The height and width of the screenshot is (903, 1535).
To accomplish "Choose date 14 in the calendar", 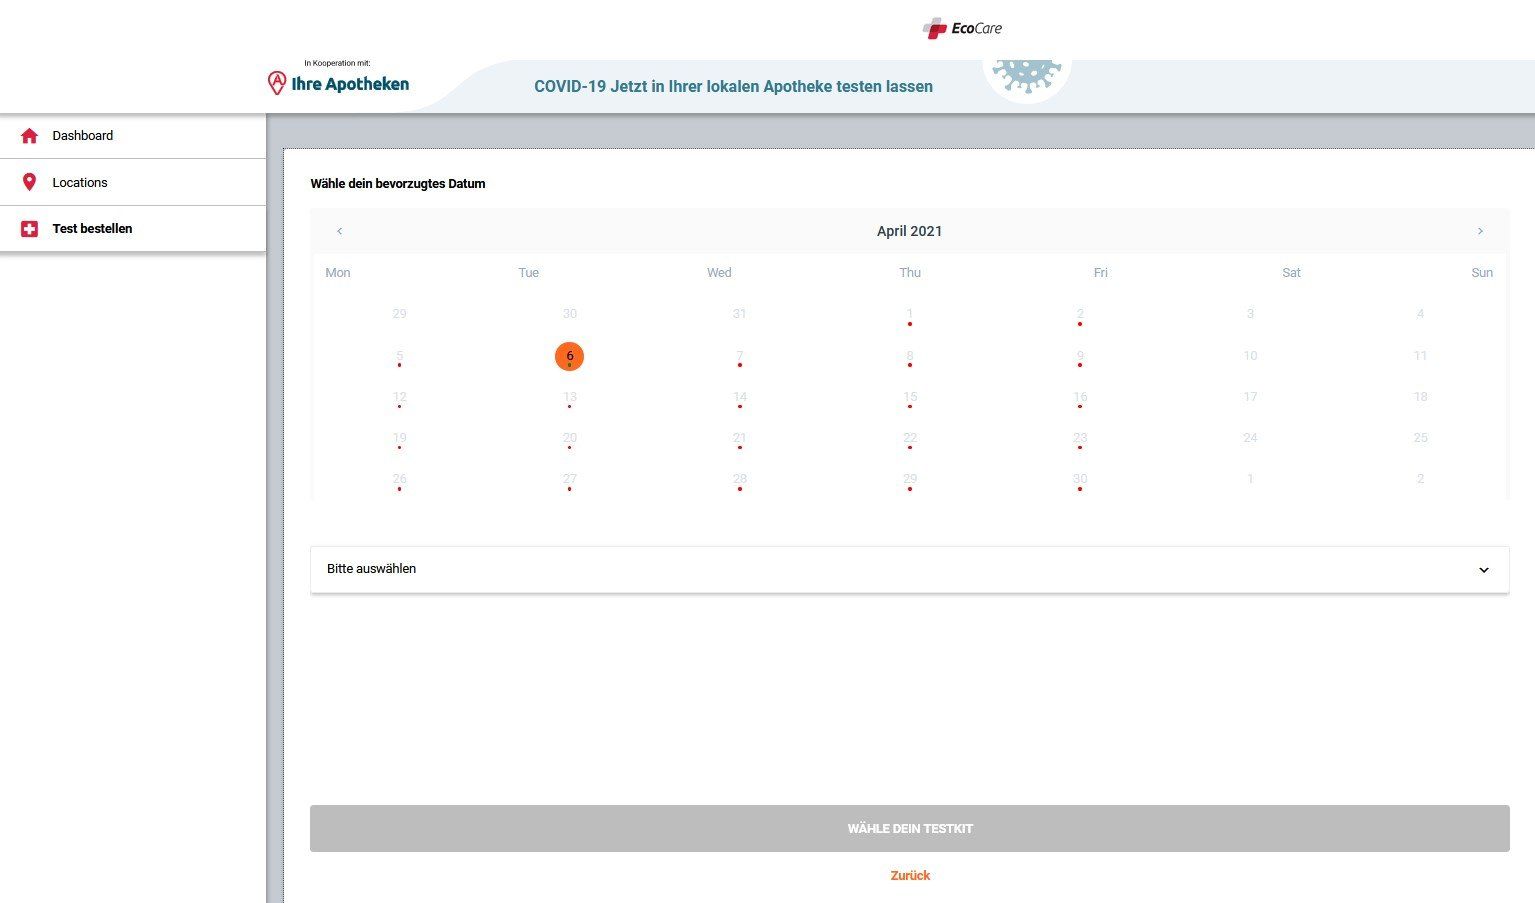I will [x=740, y=397].
